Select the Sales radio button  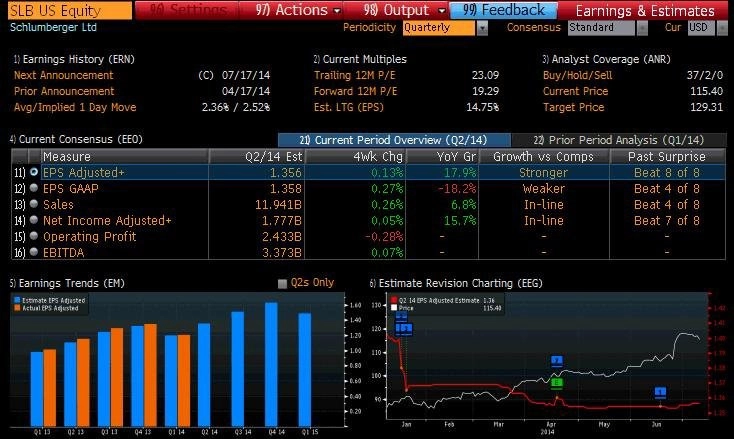pos(34,204)
